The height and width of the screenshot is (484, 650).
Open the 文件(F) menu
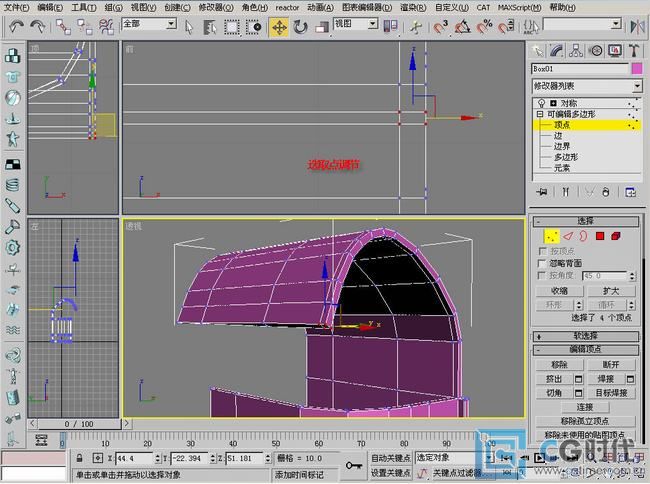[16, 7]
